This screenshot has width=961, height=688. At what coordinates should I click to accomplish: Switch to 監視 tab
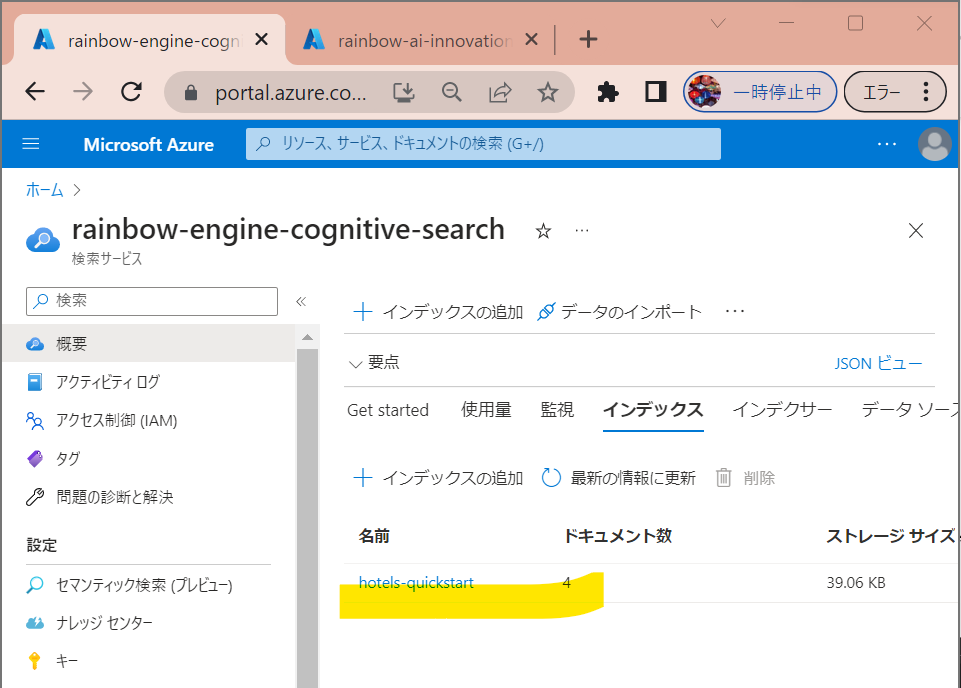(x=557, y=410)
